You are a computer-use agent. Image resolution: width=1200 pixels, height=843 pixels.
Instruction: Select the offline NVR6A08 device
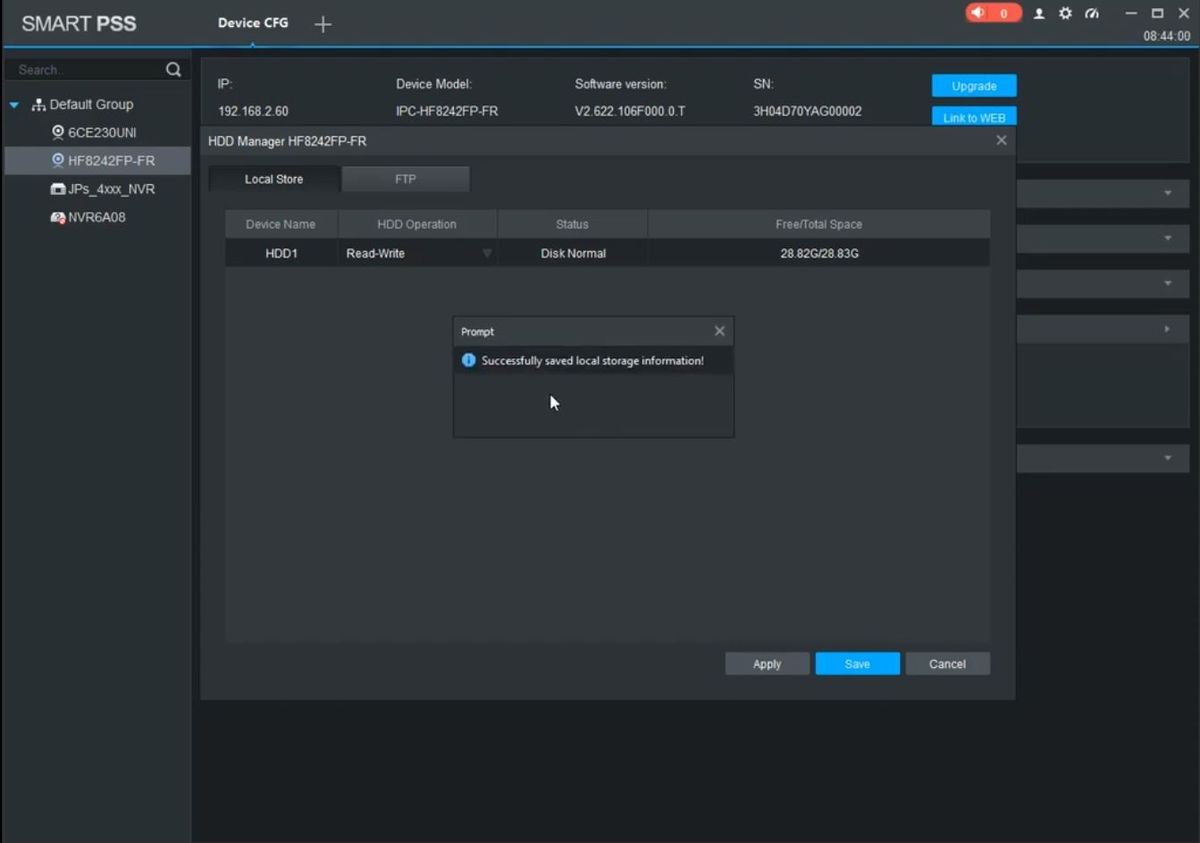[96, 217]
